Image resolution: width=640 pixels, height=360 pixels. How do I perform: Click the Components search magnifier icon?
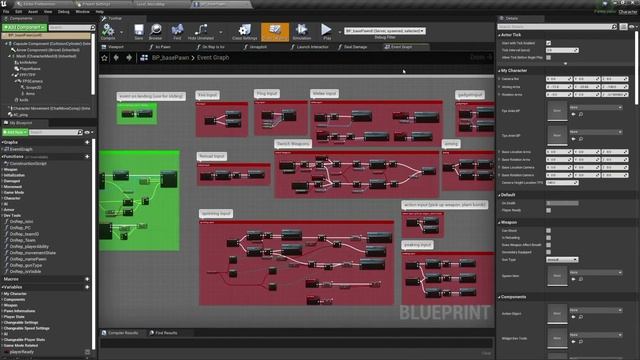pos(92,27)
